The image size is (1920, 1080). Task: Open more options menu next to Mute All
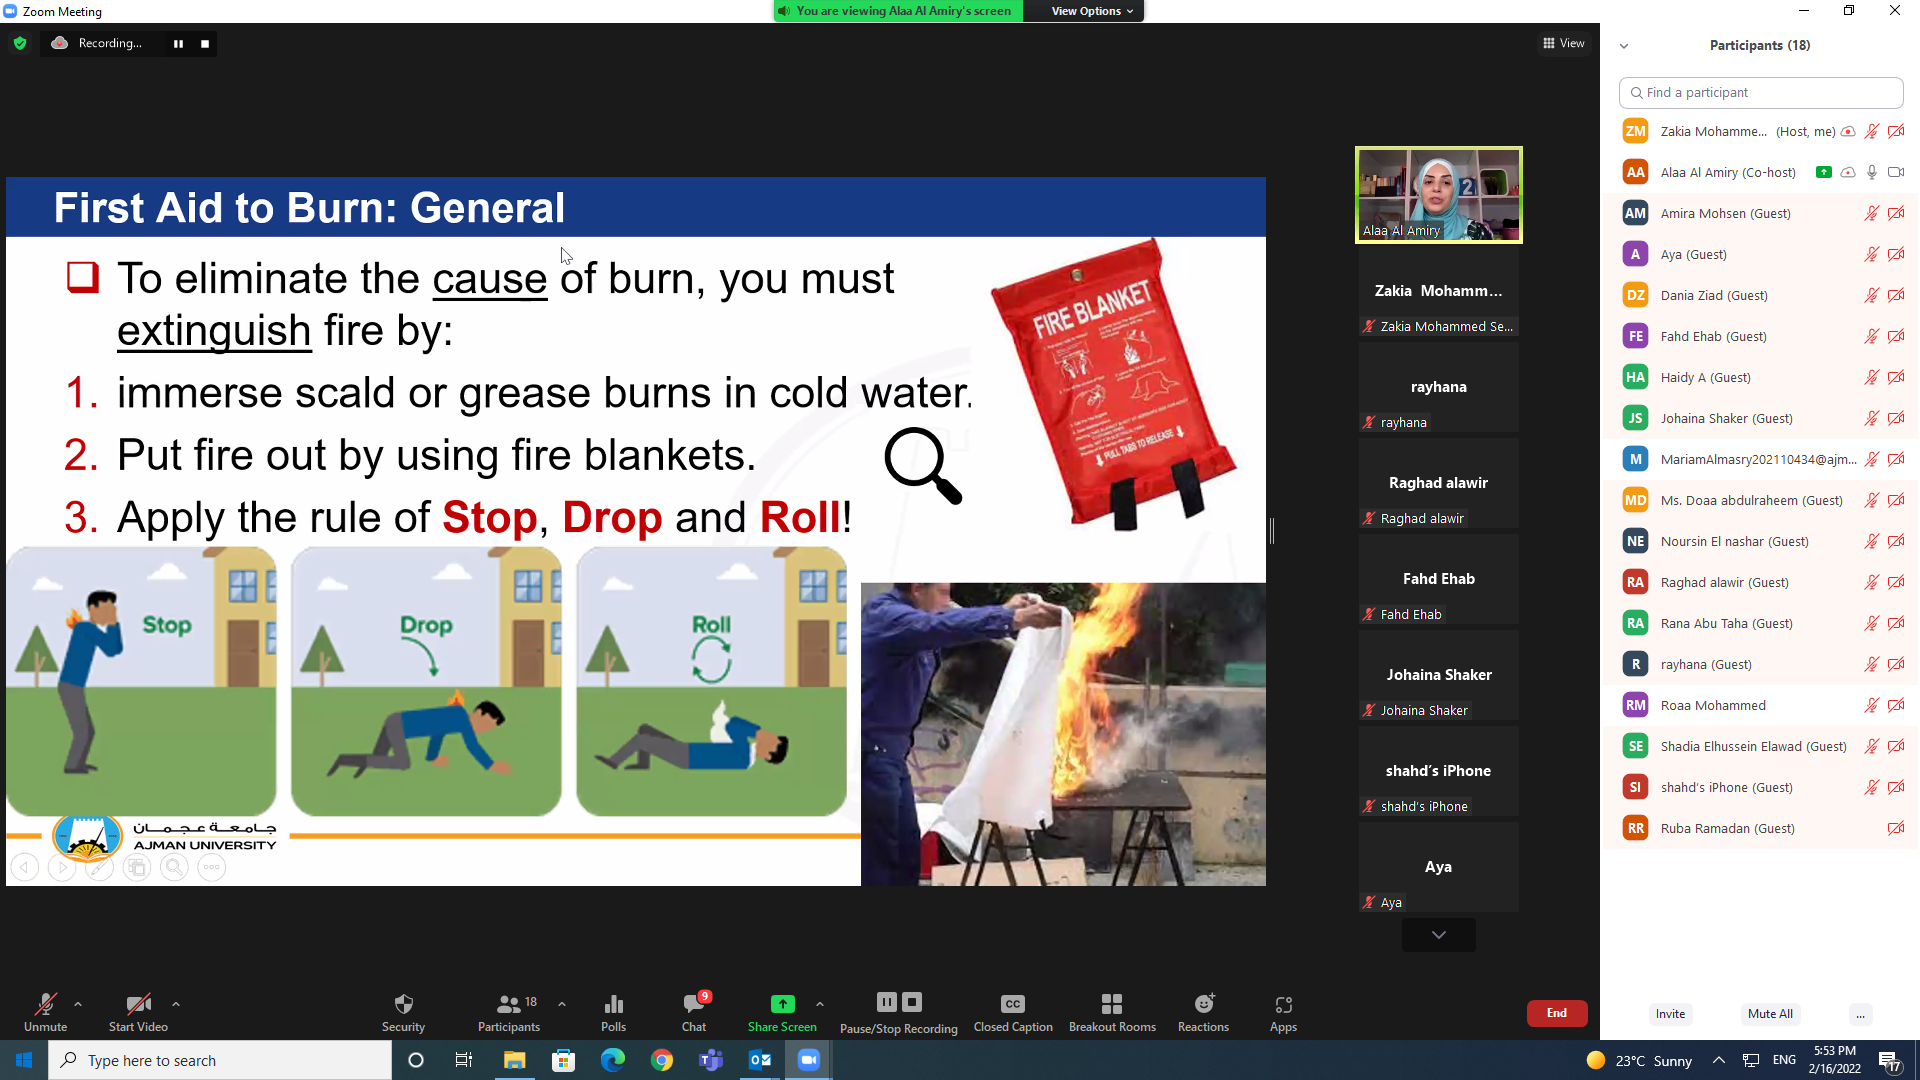(1860, 1014)
